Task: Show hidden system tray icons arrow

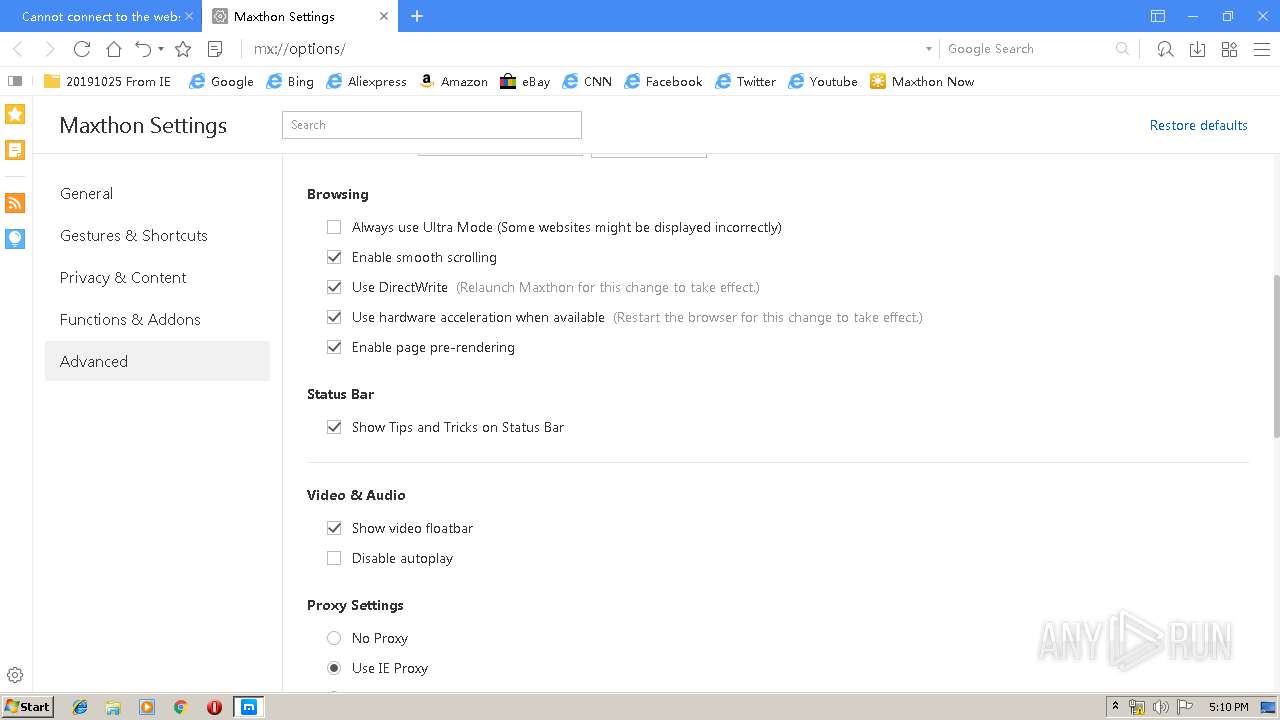Action: coord(1115,707)
